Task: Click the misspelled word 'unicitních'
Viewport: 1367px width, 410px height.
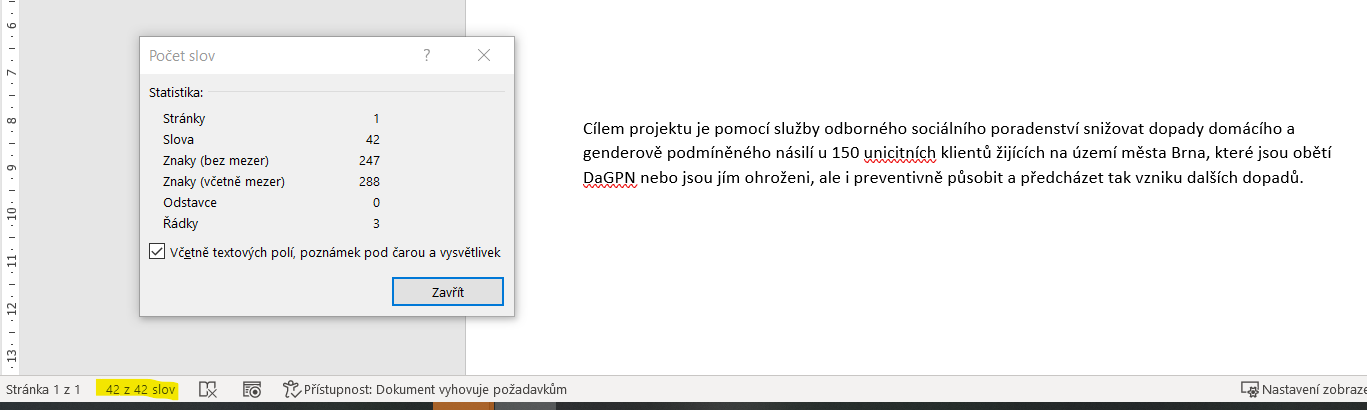Action: [899, 154]
